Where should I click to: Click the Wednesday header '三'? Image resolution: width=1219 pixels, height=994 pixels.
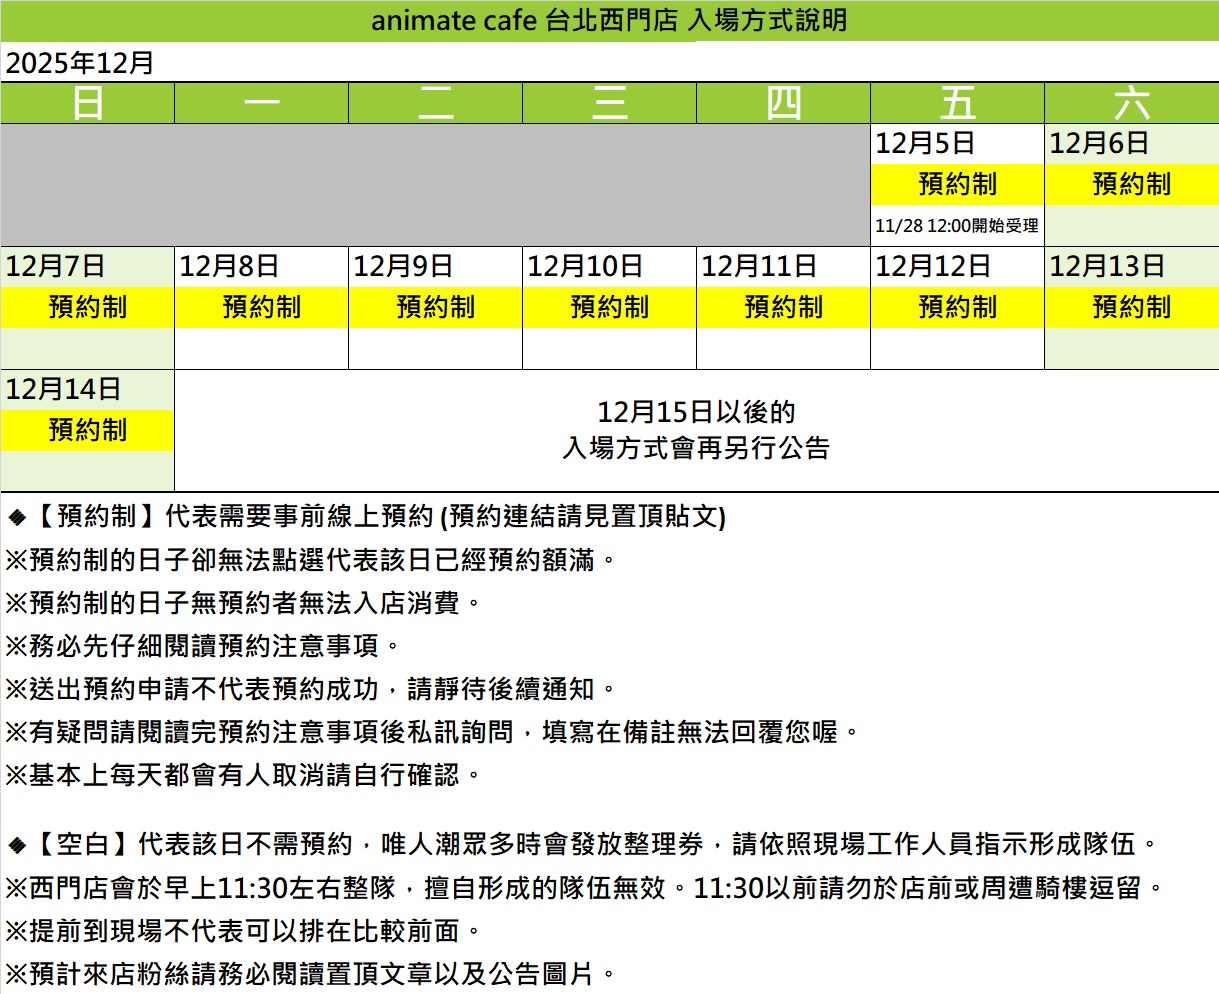pyautogui.click(x=610, y=103)
